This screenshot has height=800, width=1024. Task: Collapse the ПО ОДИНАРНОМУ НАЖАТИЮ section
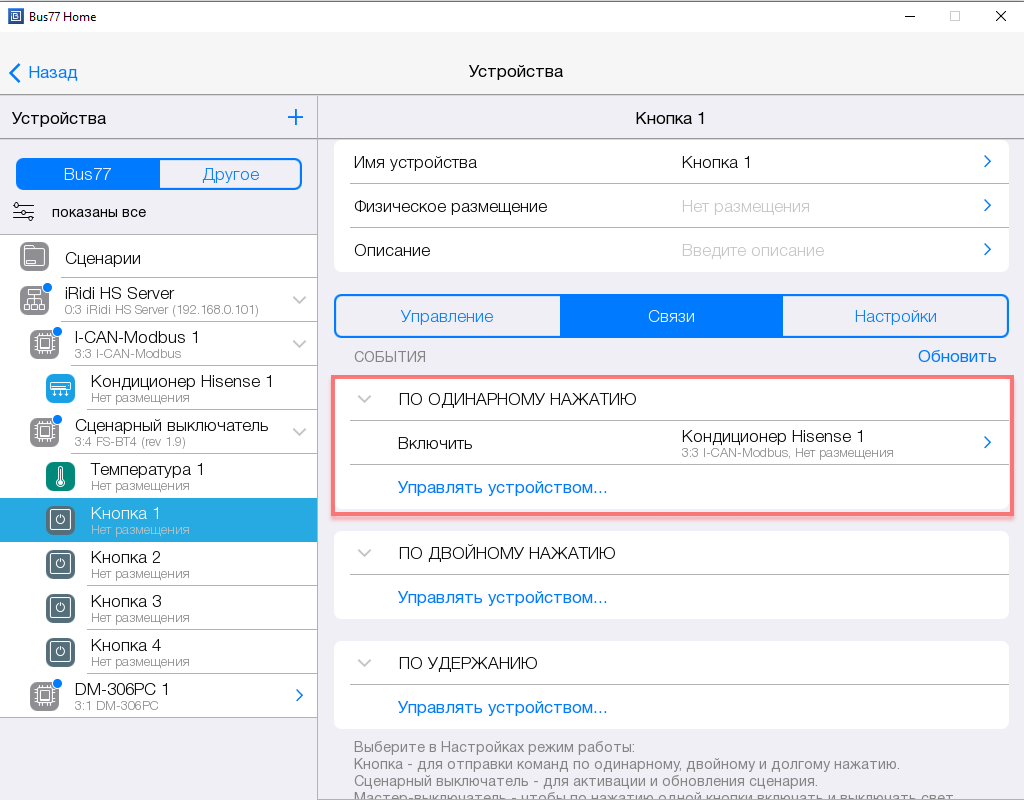tap(365, 399)
